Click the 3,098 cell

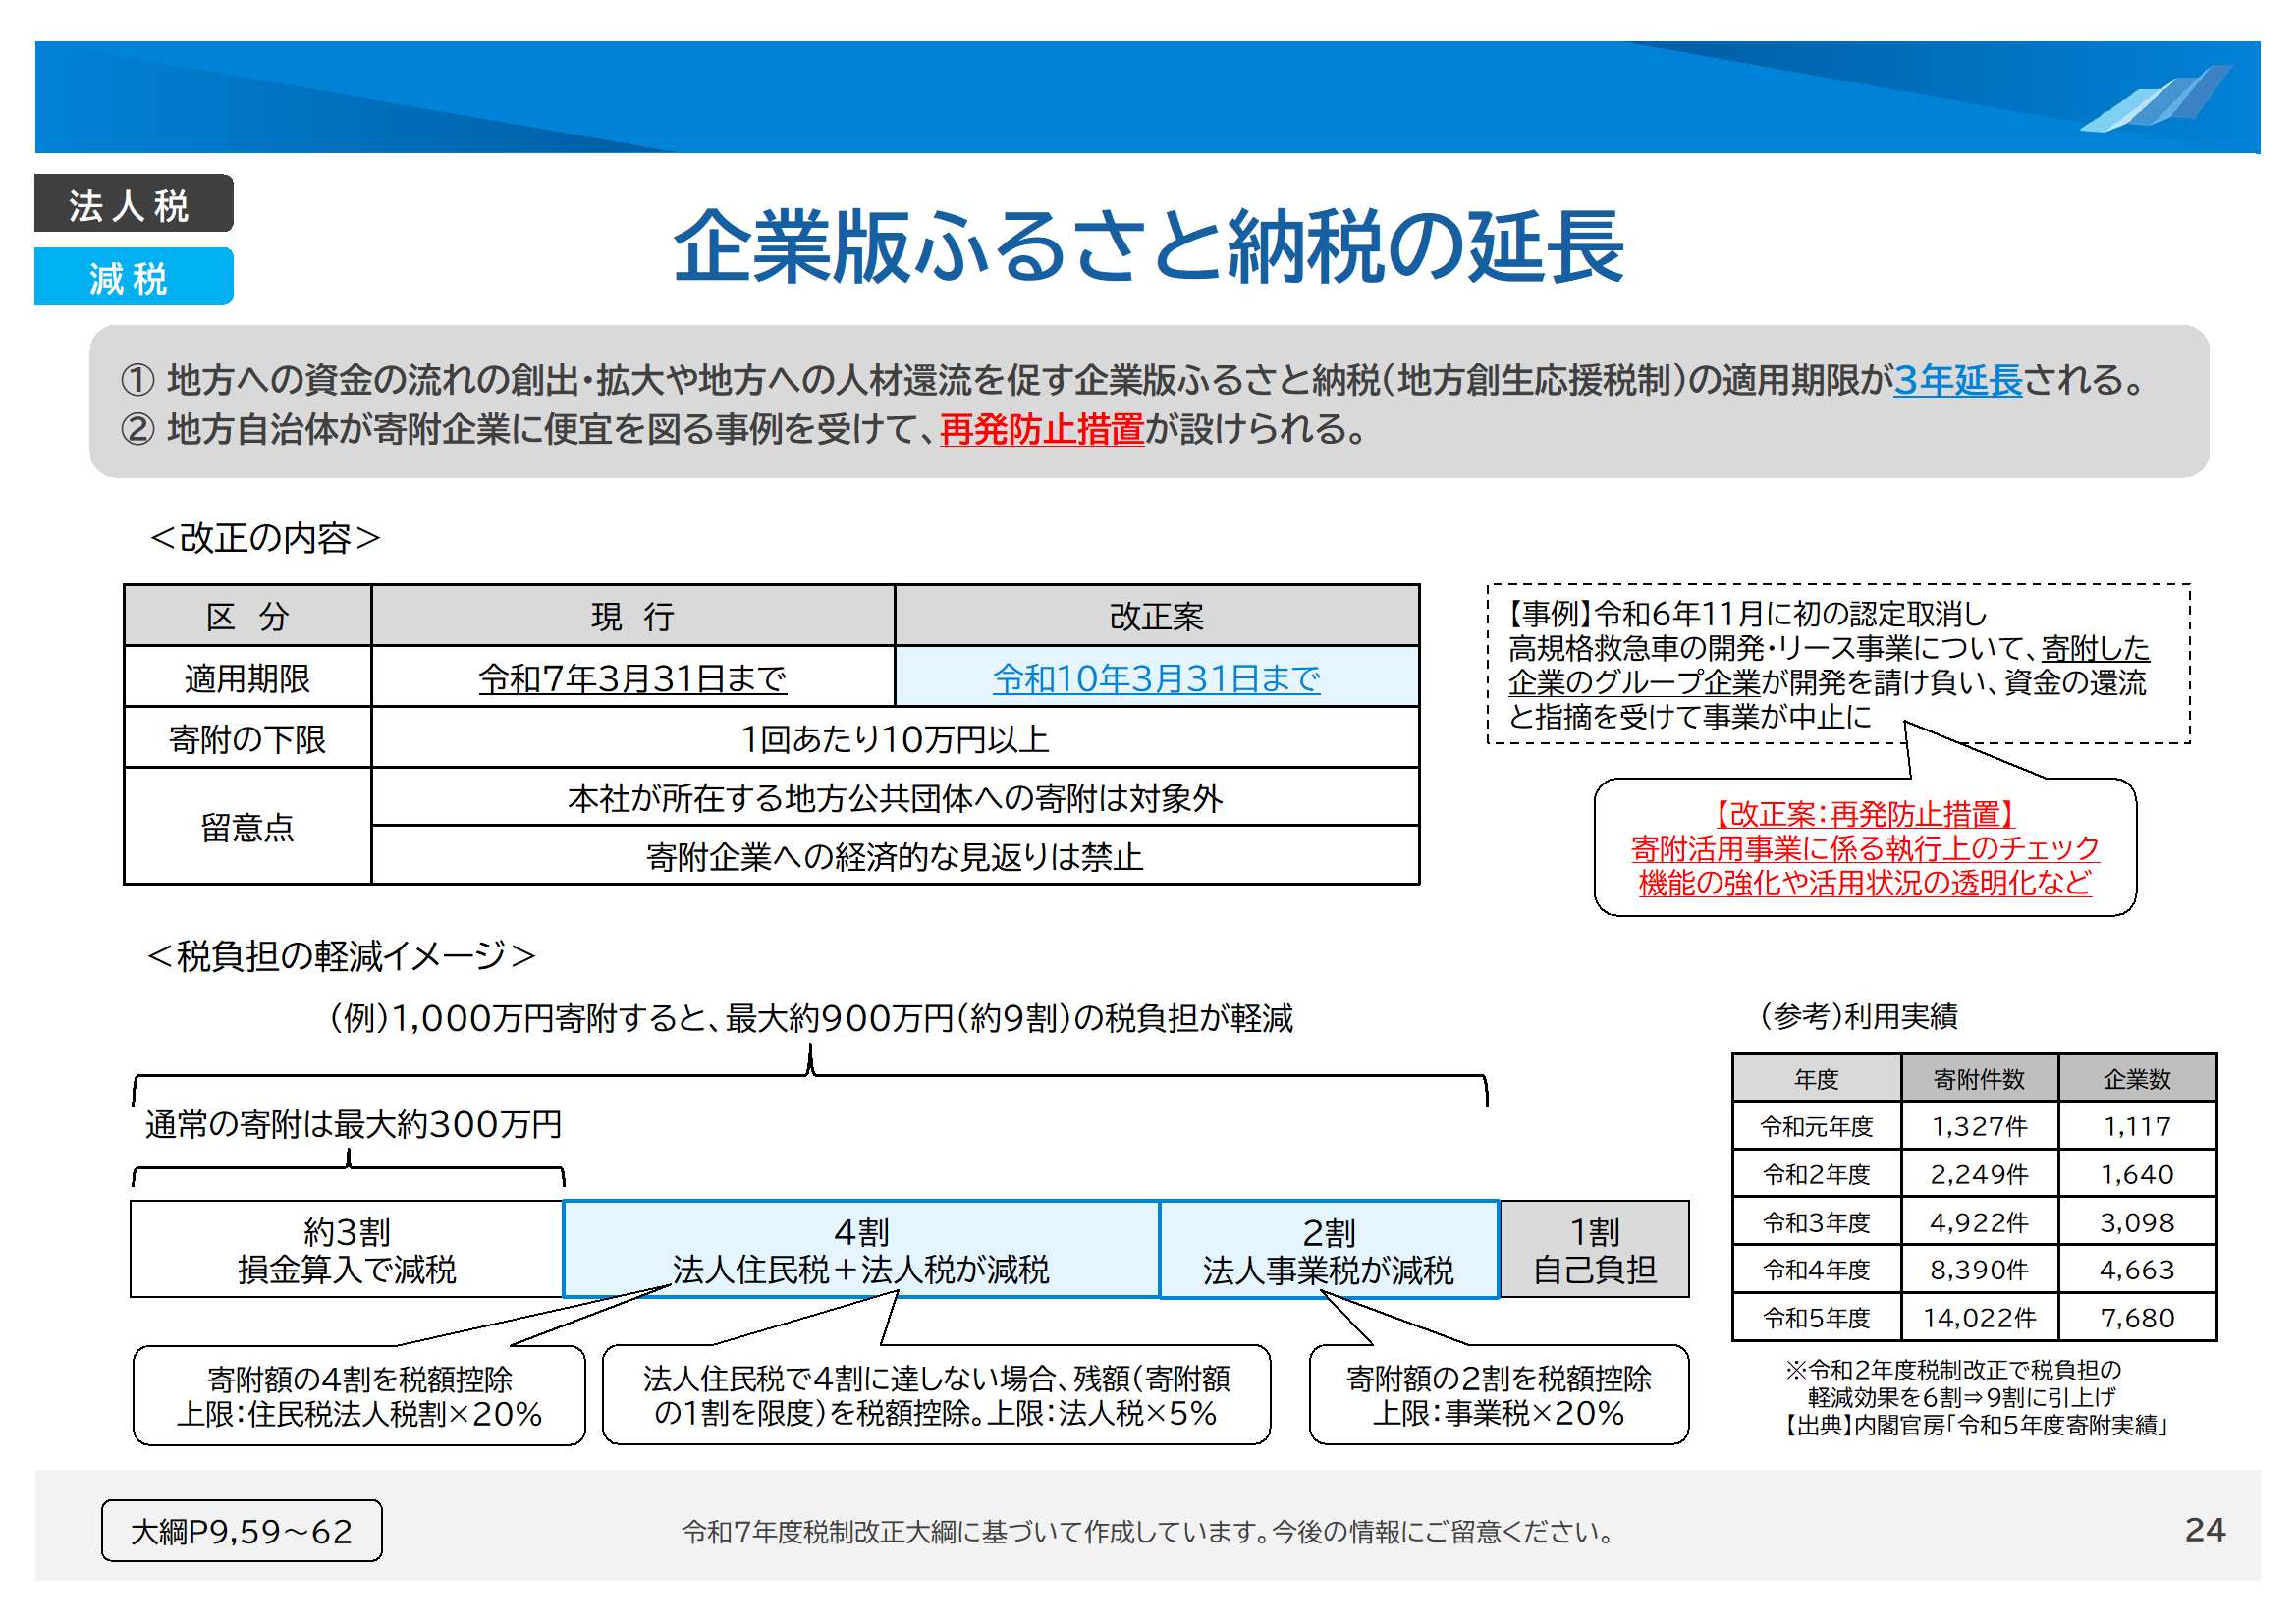tap(2137, 1222)
